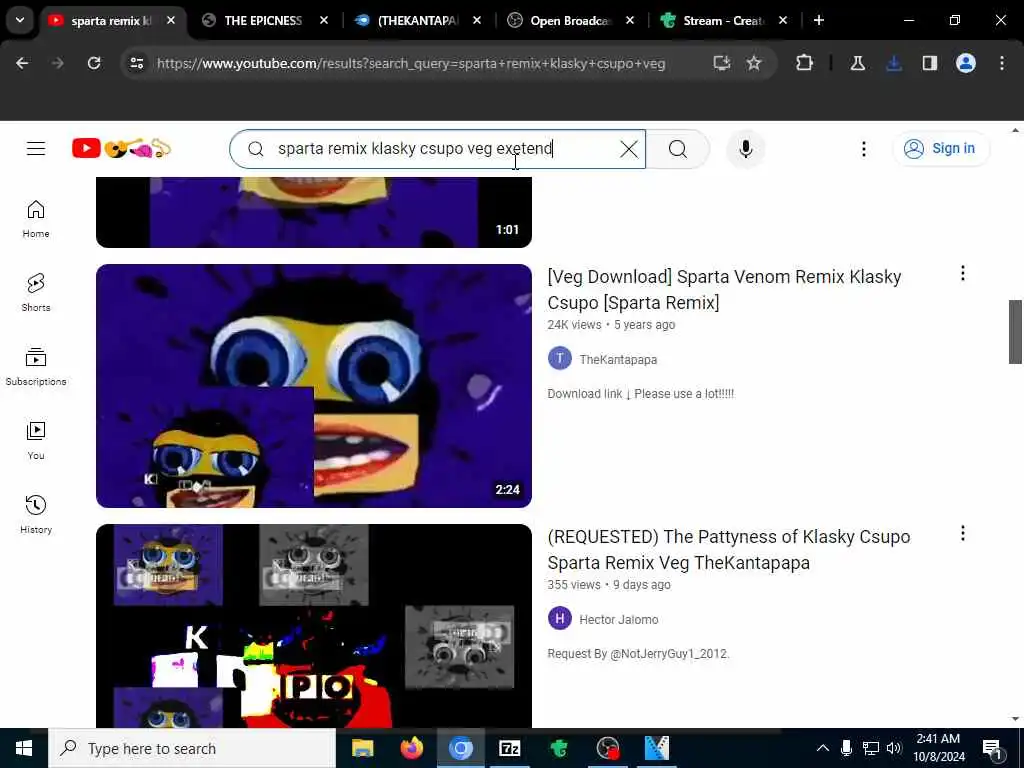Click the Windows taskbar search box
Screen dimensions: 1024x768
[x=192, y=748]
